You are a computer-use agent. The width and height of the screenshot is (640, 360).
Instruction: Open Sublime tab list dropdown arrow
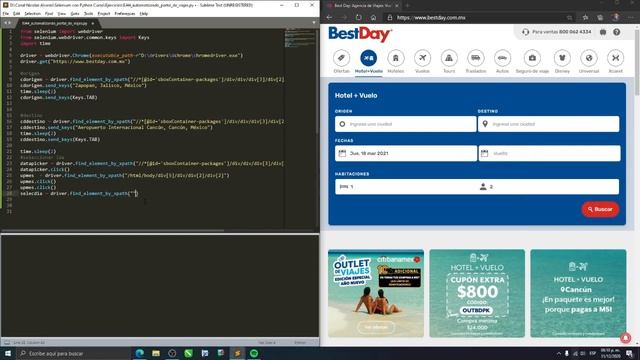point(313,23)
